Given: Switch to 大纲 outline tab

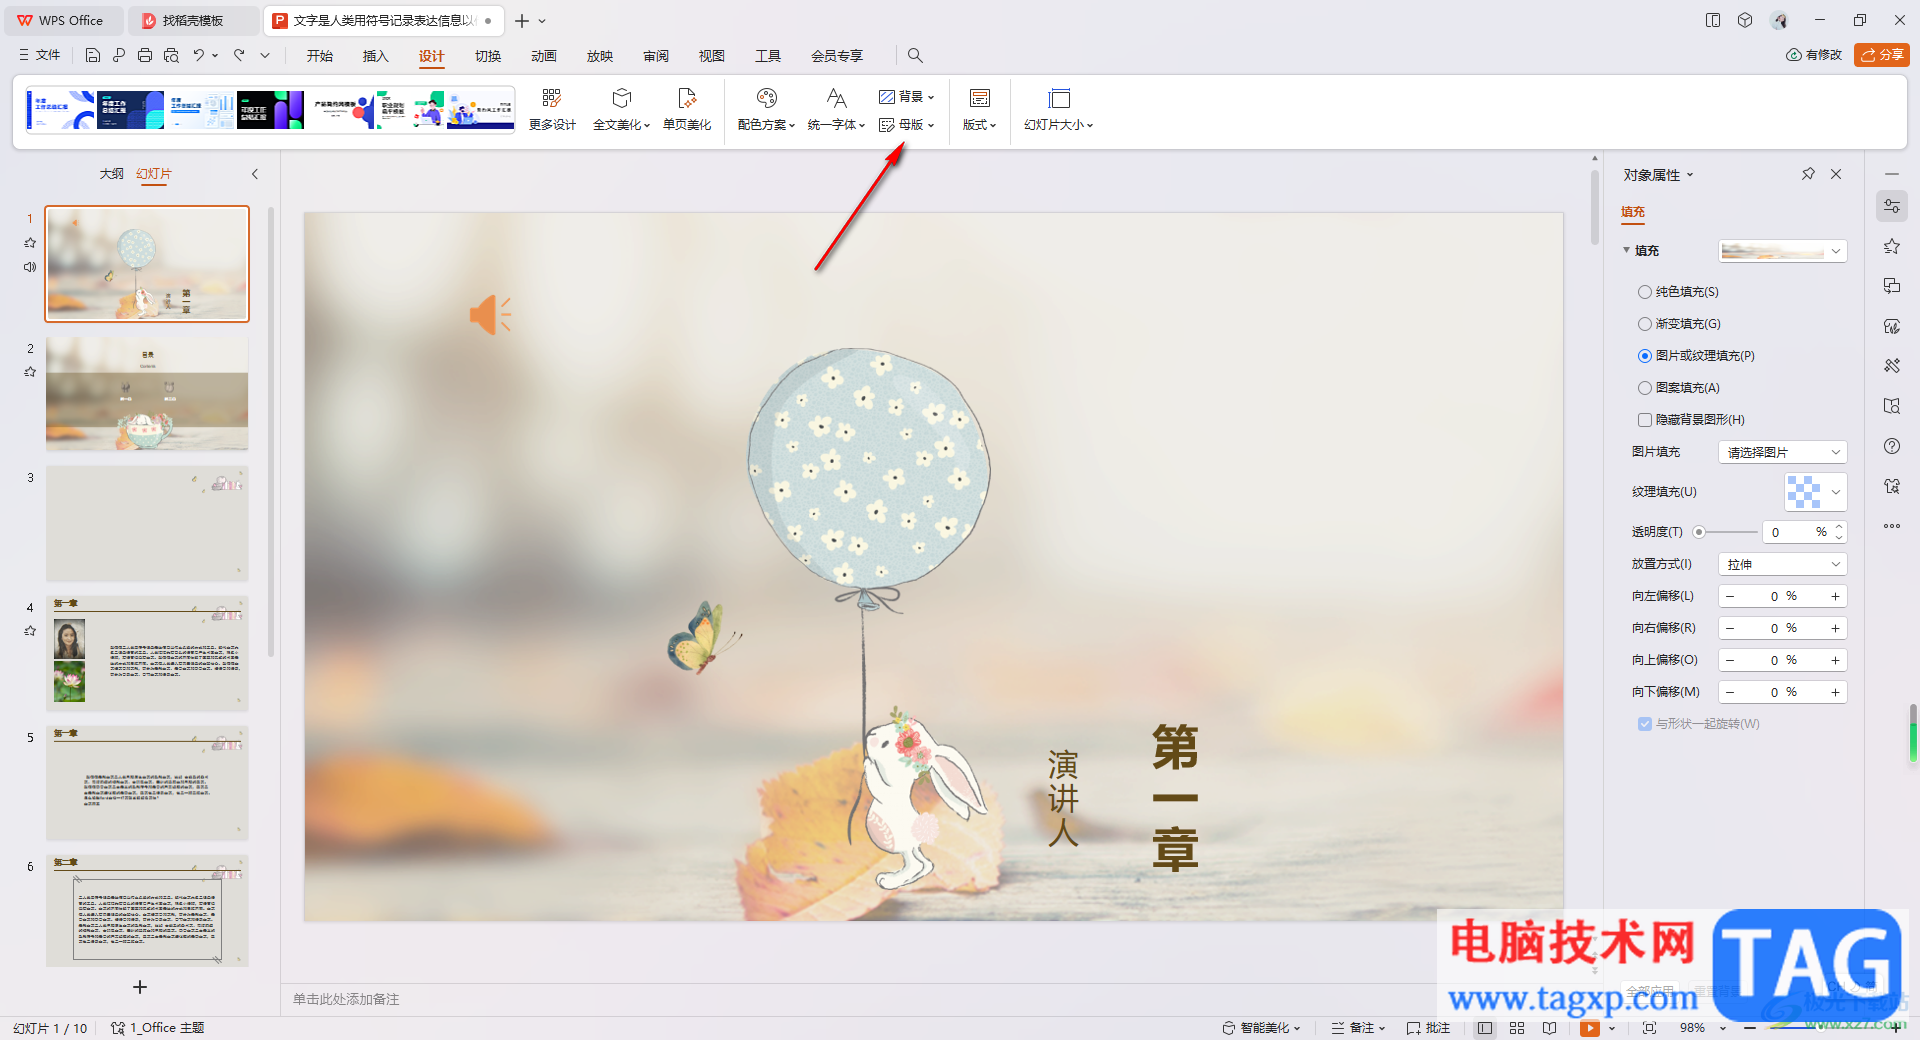Looking at the screenshot, I should [111, 174].
